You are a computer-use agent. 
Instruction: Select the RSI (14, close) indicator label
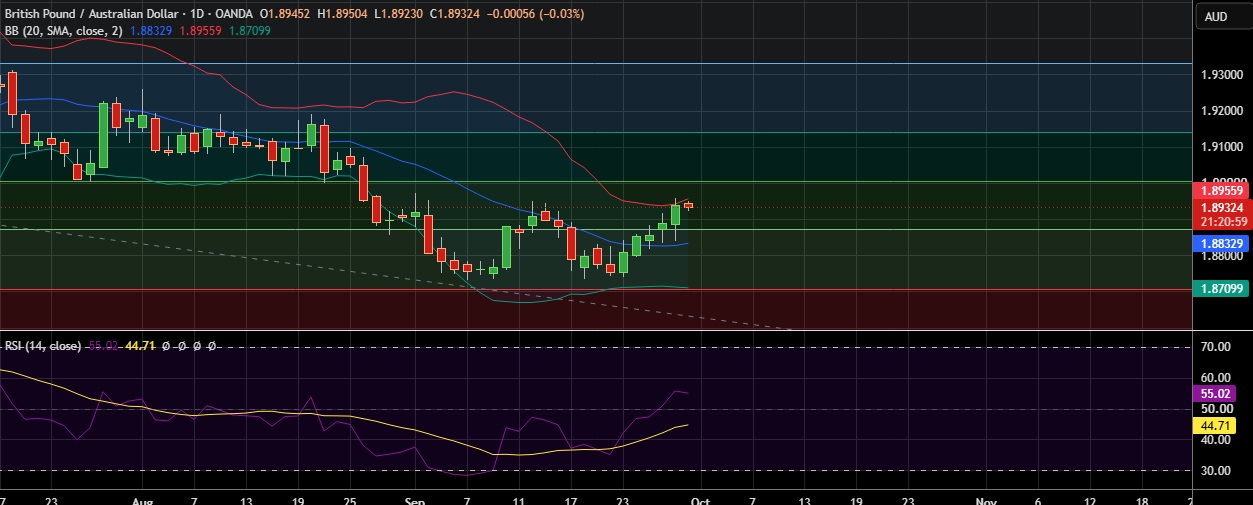pos(43,345)
